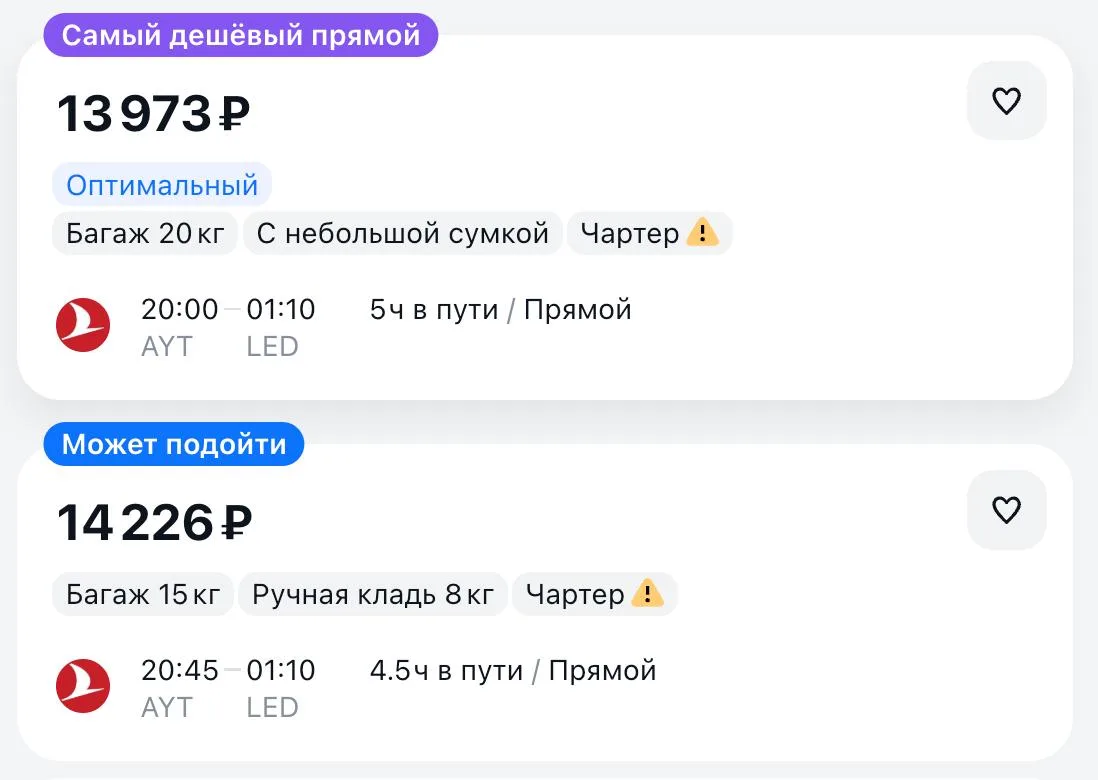Image resolution: width=1098 pixels, height=780 pixels.
Task: Favorite the 13 973 ₽ flight with heart icon
Action: (x=1006, y=100)
